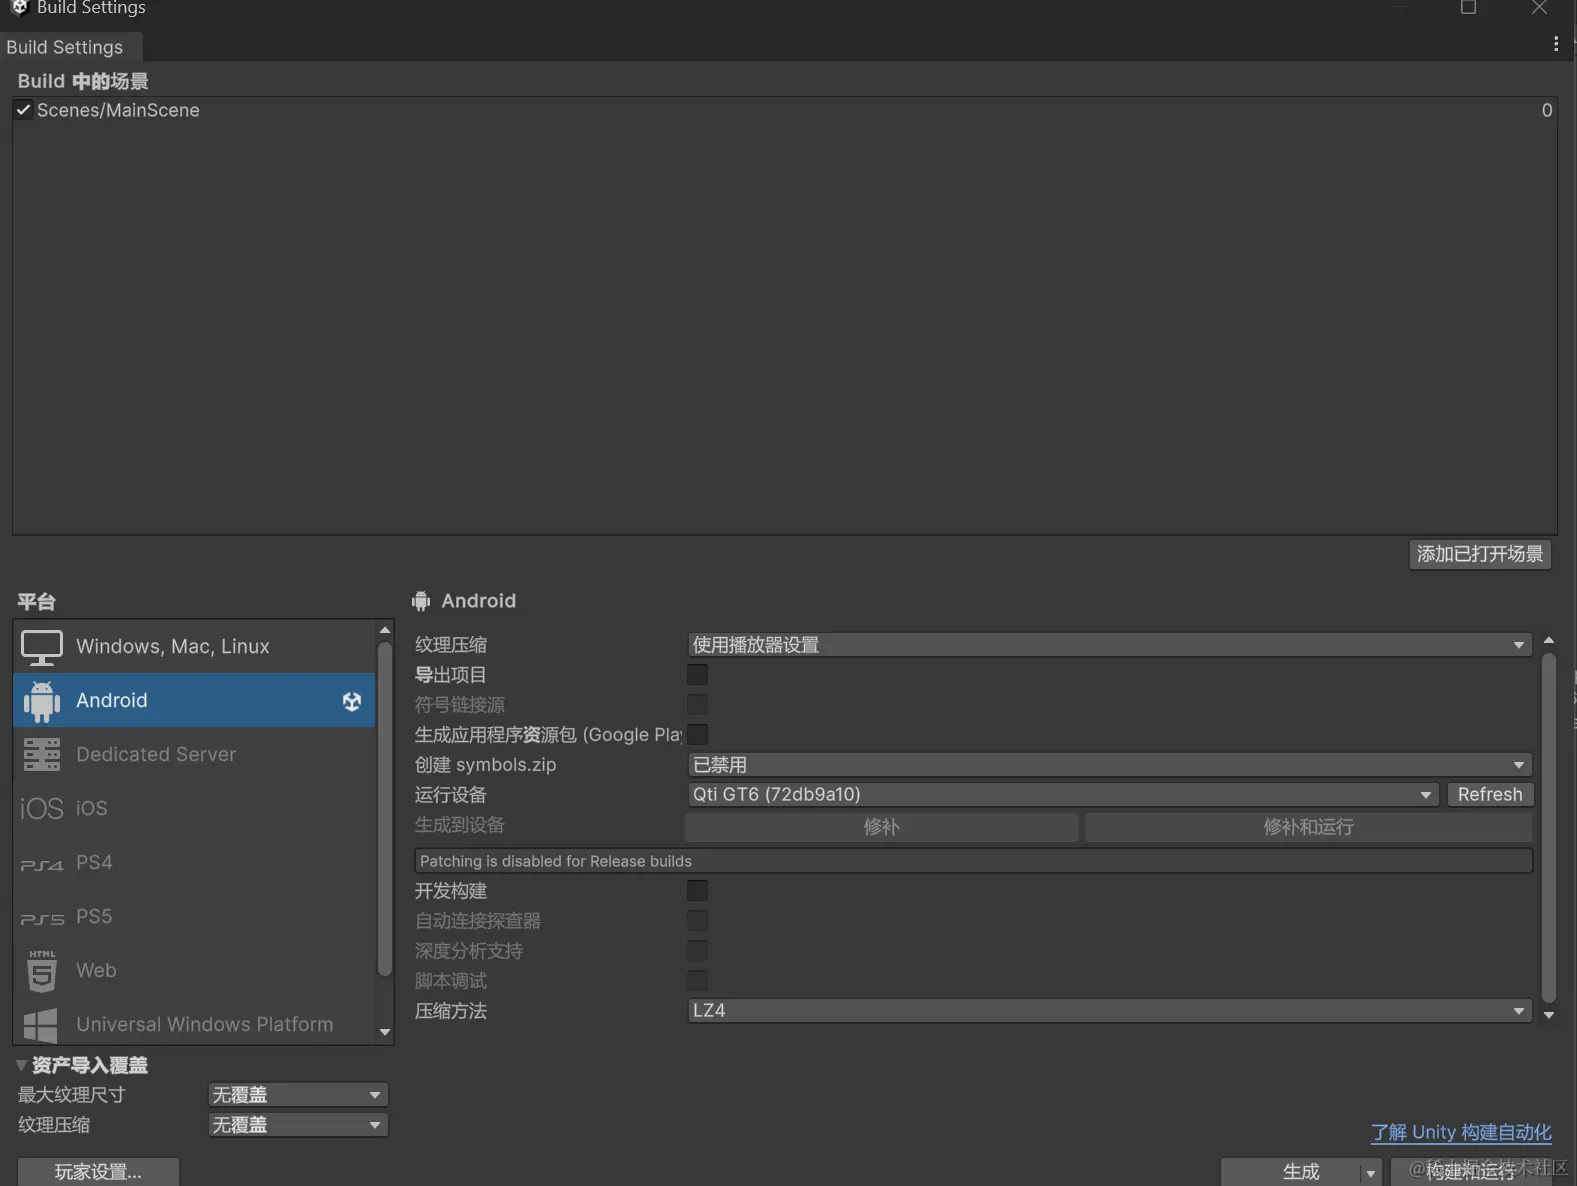Viewport: 1577px width, 1186px height.
Task: Click the iOS platform logo
Action: click(42, 808)
